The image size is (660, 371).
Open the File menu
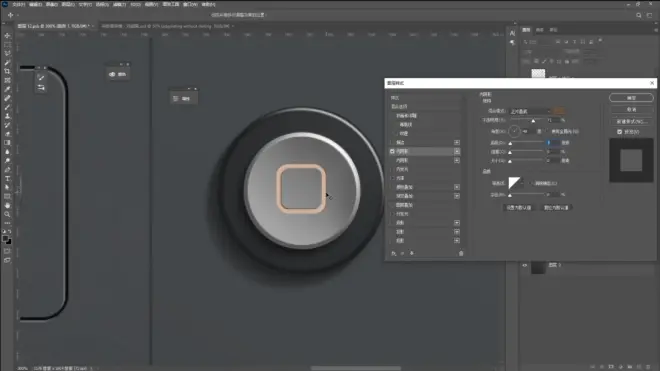(x=18, y=4)
